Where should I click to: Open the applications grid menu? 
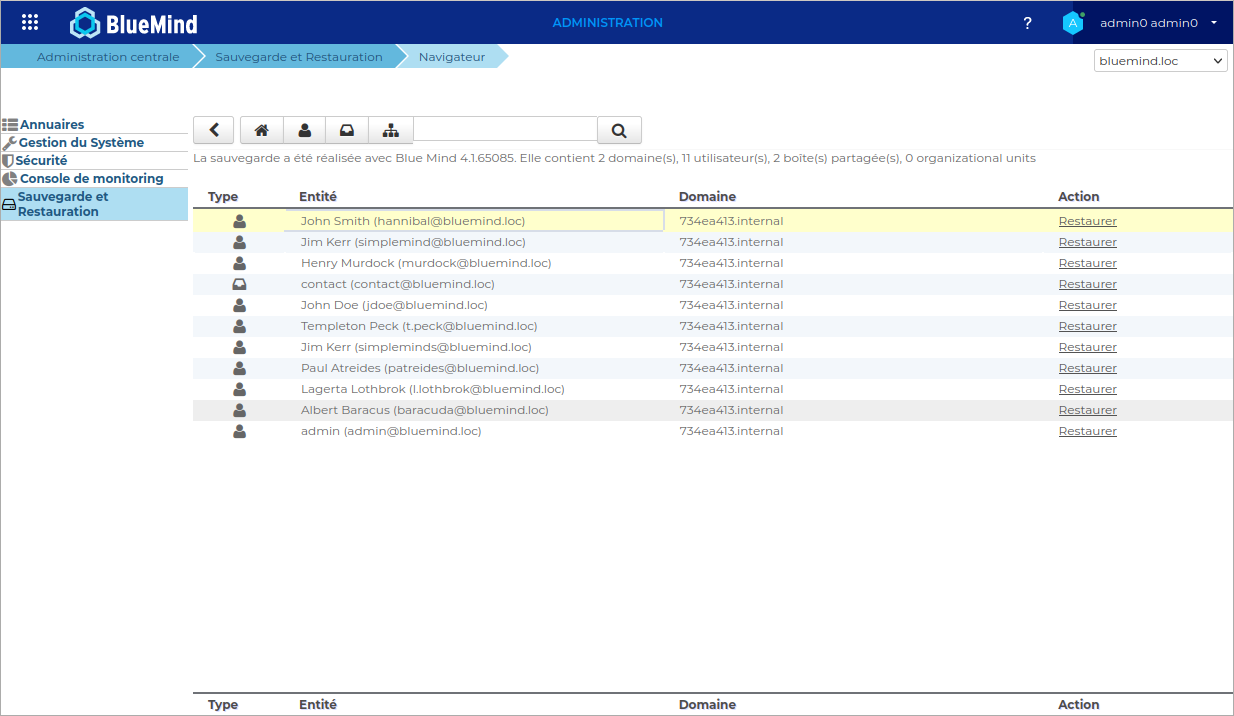point(30,22)
